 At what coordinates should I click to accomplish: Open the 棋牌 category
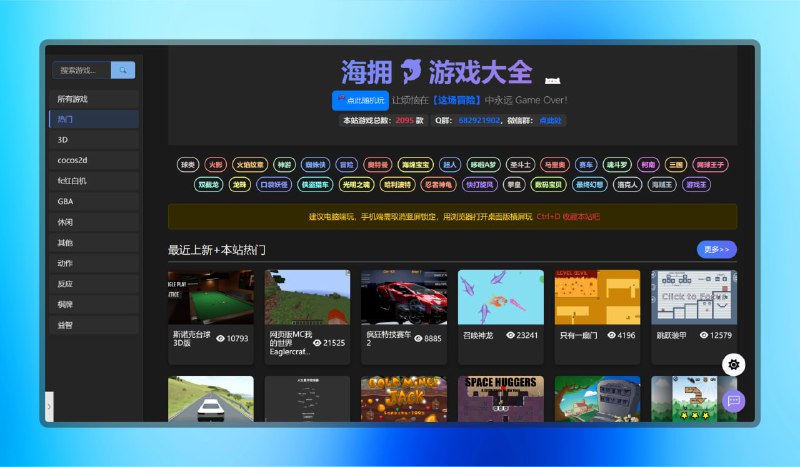(x=94, y=305)
